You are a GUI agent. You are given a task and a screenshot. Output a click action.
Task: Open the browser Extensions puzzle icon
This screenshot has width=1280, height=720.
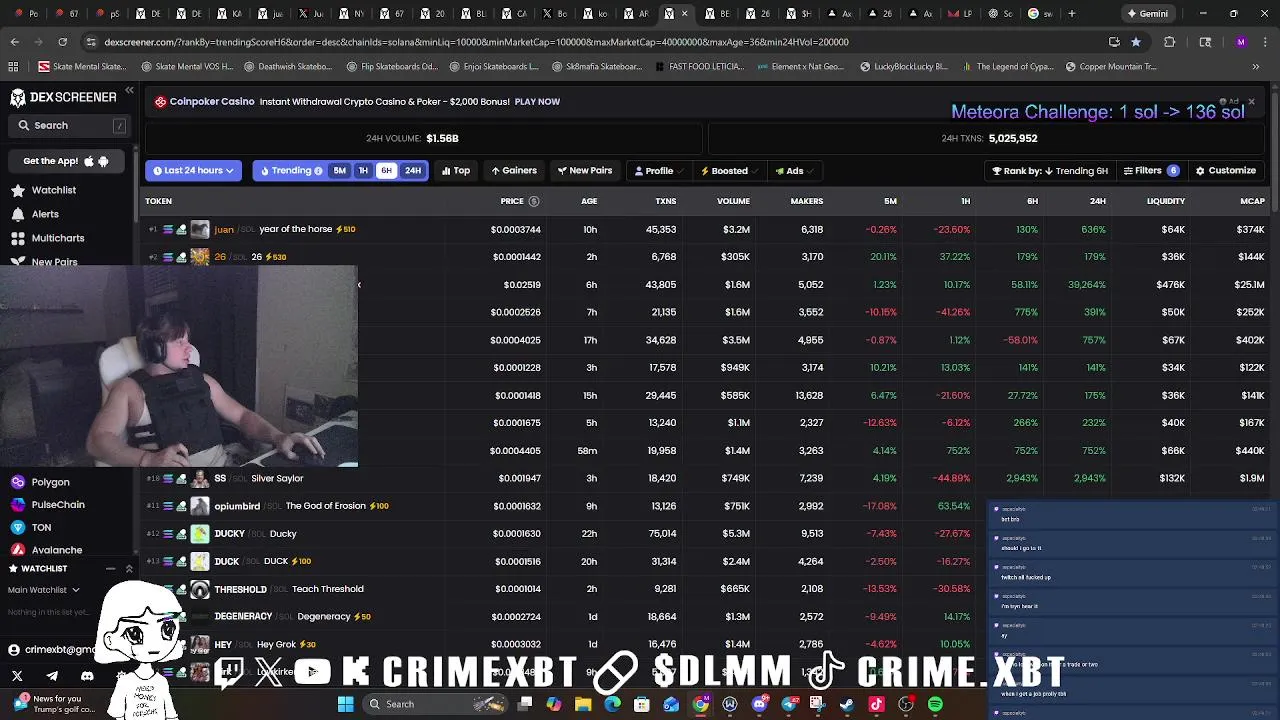[1169, 42]
